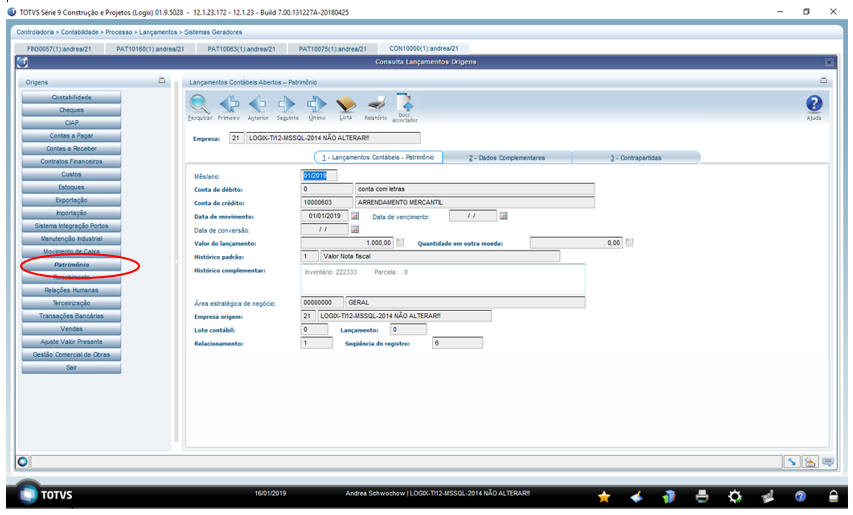This screenshot has width=853, height=515.
Task: Click the Mês/ano input field
Action: [x=319, y=176]
